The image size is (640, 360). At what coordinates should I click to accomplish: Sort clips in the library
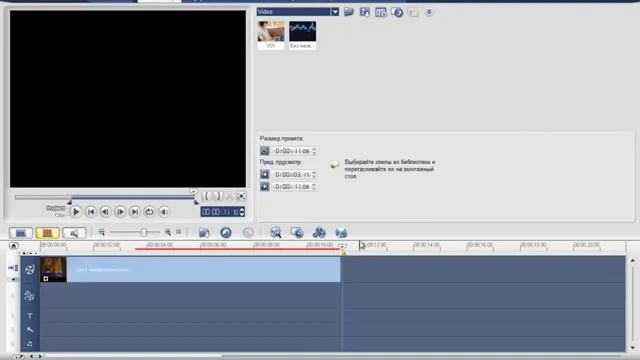coord(364,12)
